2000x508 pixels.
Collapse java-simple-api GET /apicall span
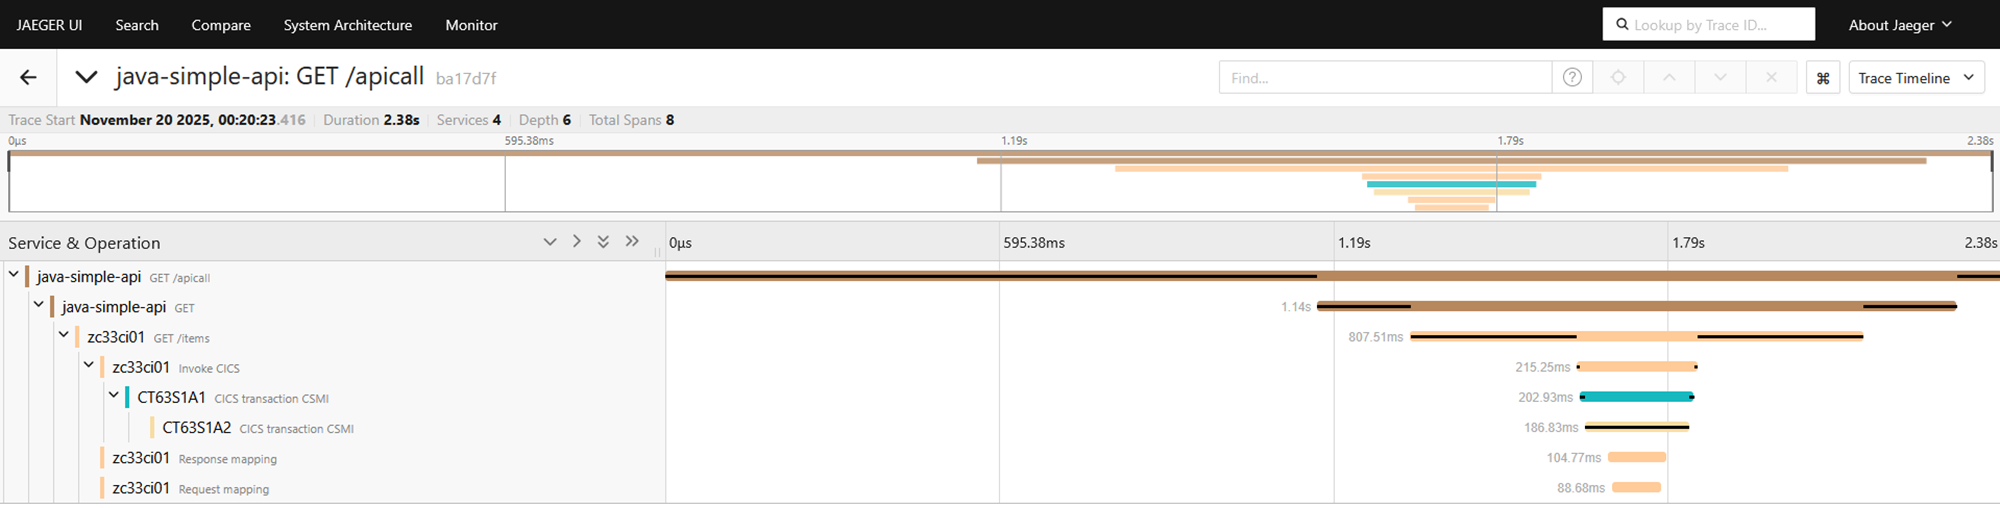coord(14,274)
